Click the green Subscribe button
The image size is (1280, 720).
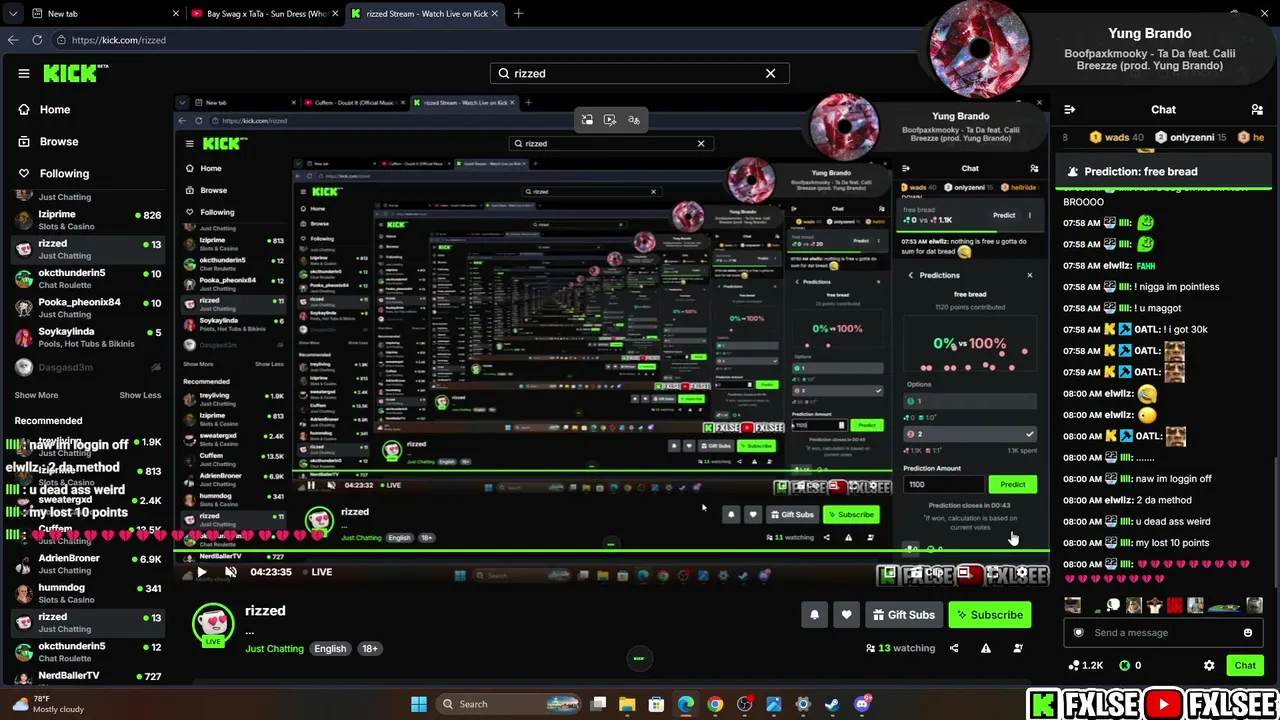(990, 615)
